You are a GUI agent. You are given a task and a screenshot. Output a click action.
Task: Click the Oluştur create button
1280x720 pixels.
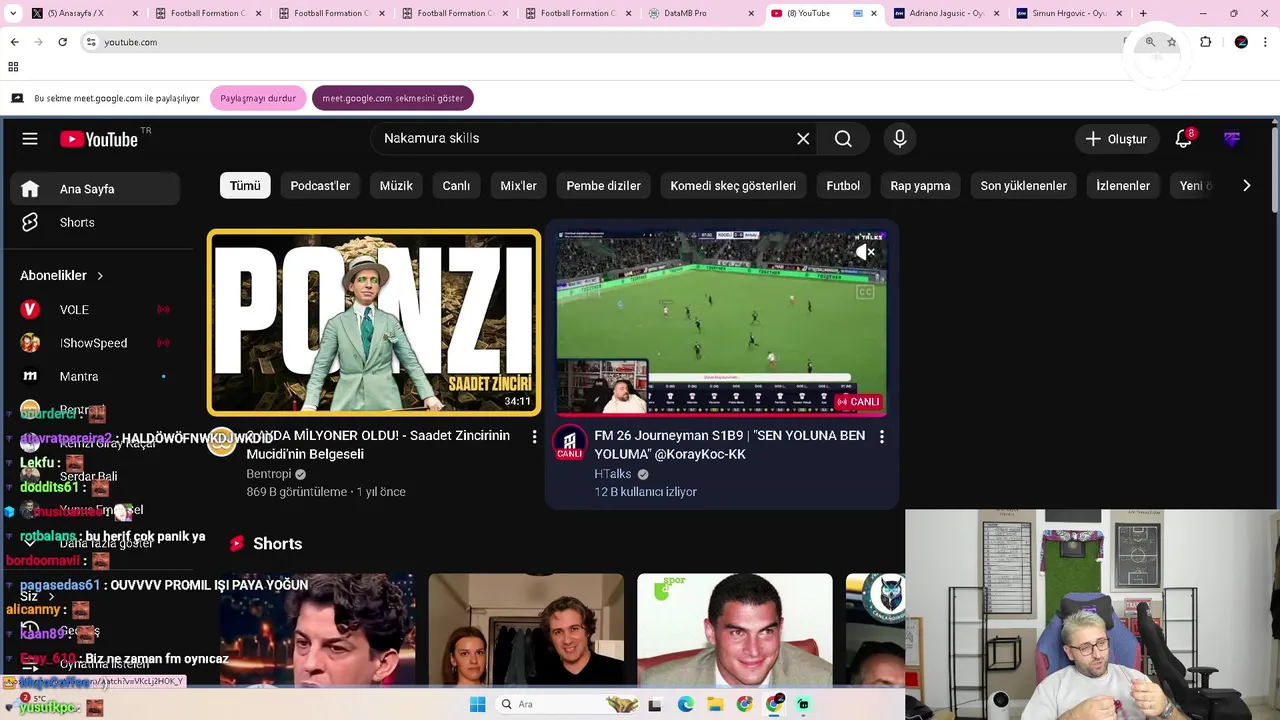[x=1118, y=139]
